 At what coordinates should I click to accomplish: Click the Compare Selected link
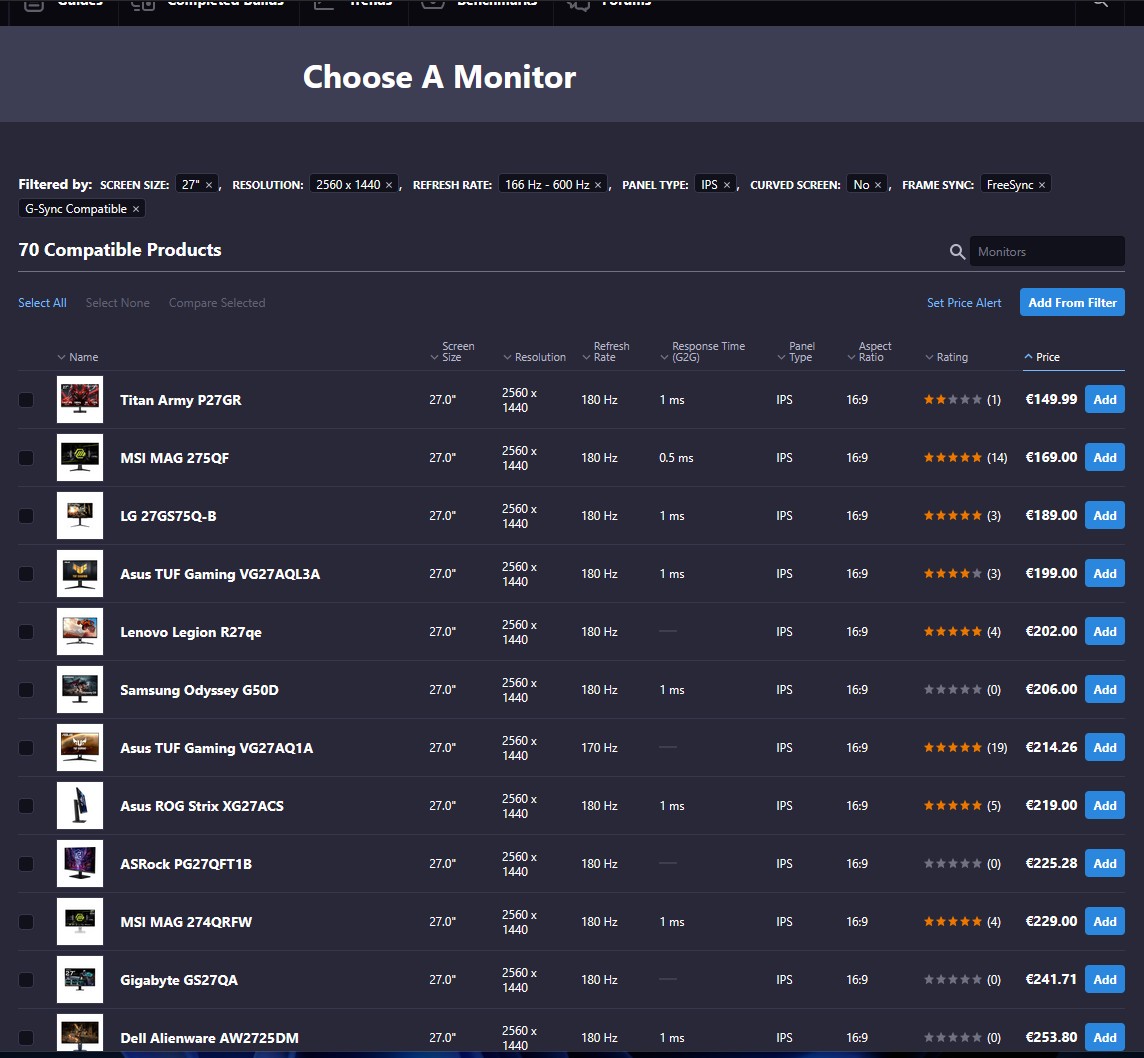tap(217, 303)
